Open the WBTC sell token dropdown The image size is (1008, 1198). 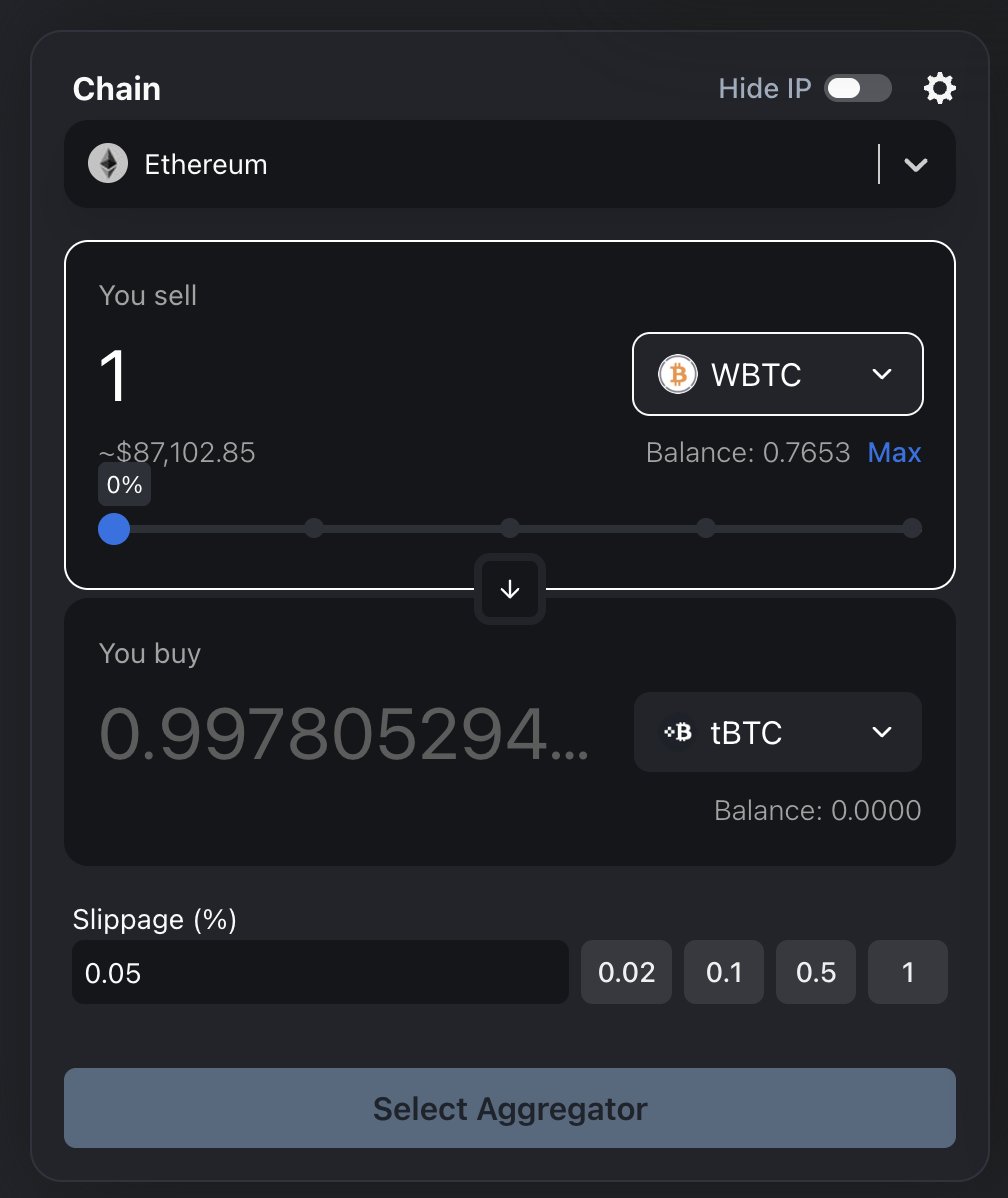(778, 374)
